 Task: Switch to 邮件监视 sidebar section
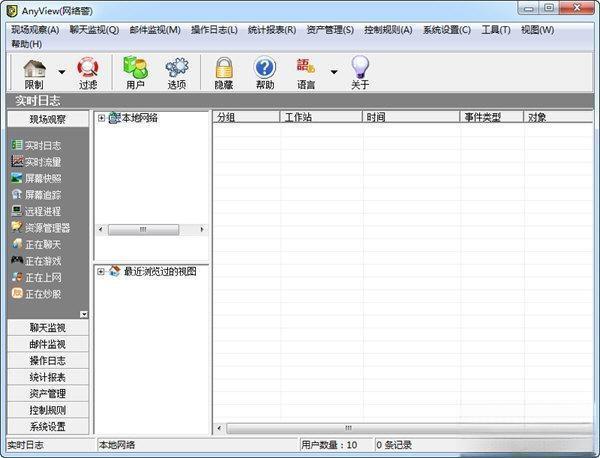point(48,344)
